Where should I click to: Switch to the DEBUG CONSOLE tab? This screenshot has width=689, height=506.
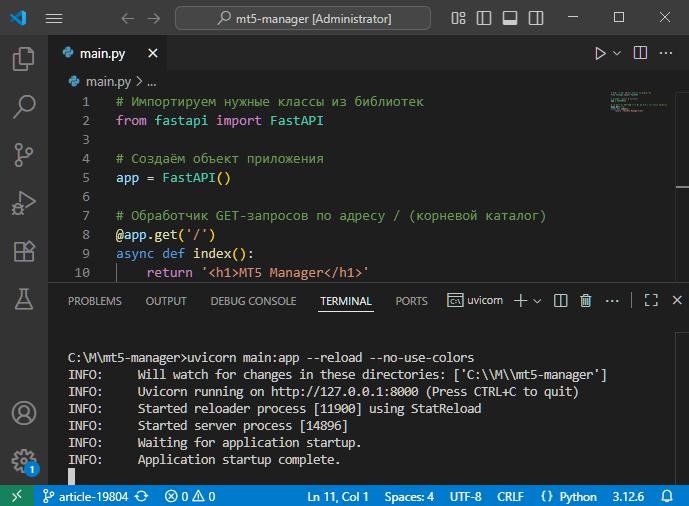click(253, 301)
